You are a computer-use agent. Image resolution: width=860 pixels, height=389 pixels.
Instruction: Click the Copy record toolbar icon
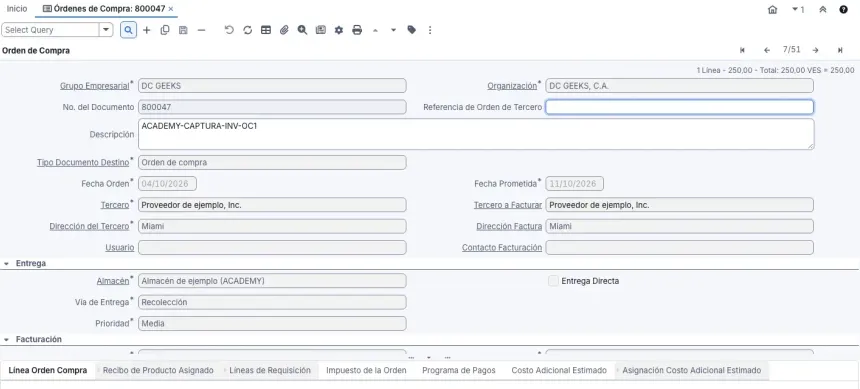point(165,30)
